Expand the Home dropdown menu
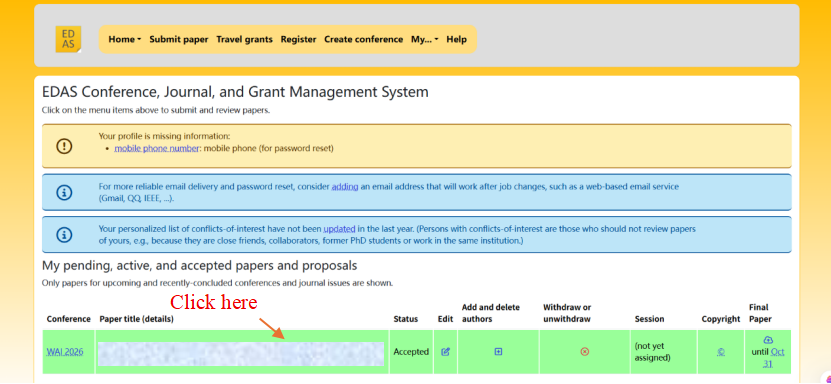 (x=125, y=39)
